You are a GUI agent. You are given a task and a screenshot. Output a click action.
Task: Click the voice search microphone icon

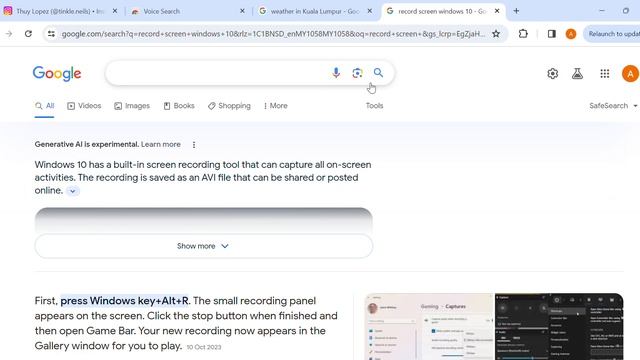336,73
